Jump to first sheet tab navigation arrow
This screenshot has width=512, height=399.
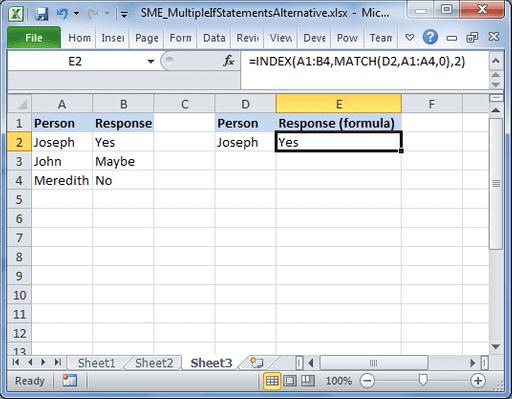coord(16,362)
